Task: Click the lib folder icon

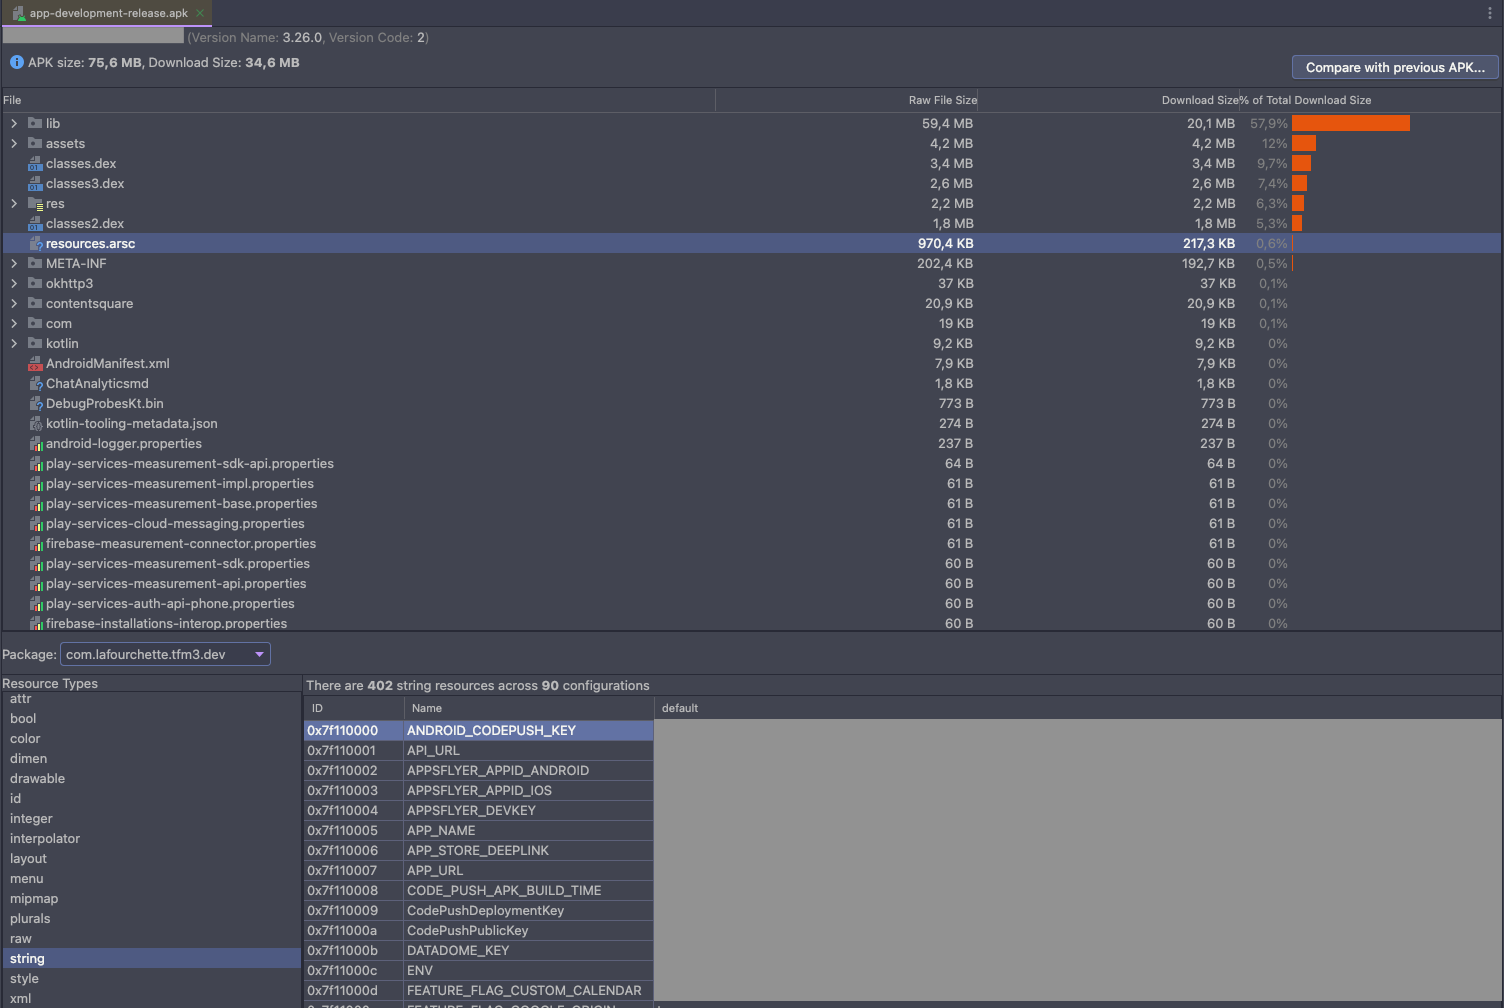Action: coord(35,123)
